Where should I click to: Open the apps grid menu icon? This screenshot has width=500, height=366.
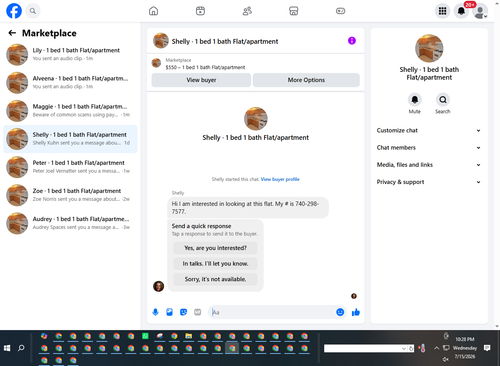pos(442,11)
